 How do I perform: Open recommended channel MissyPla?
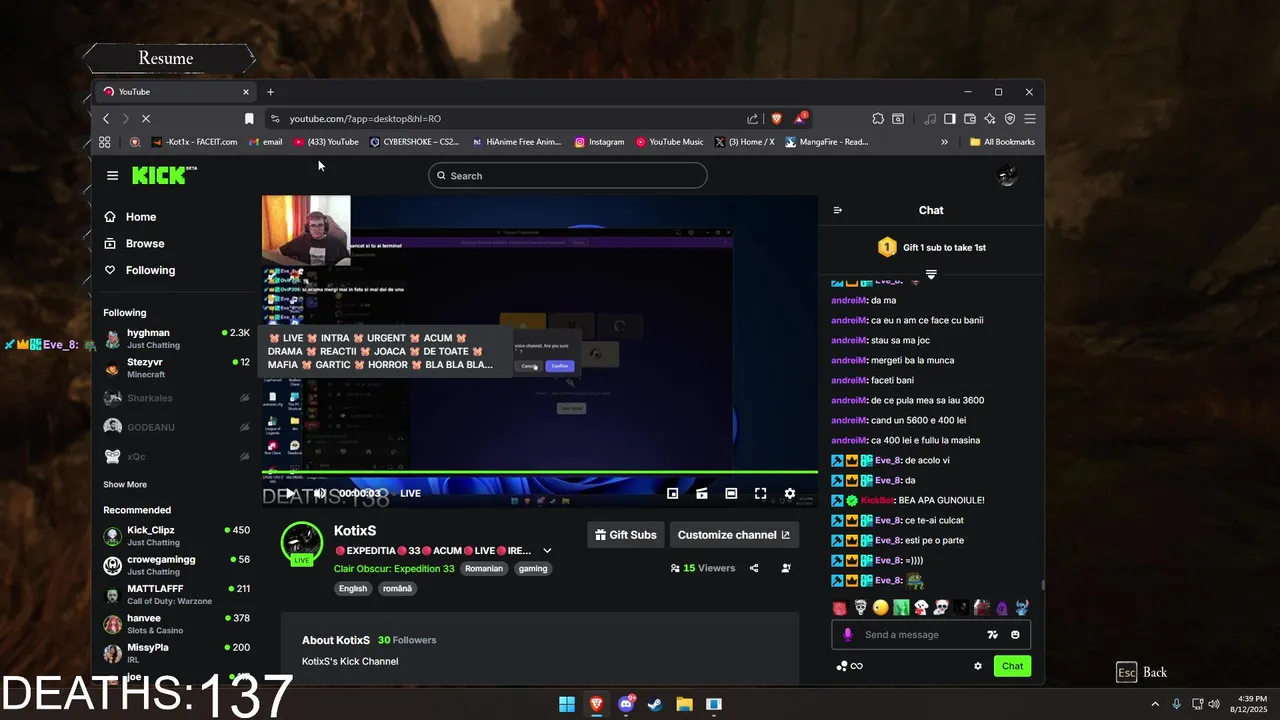tap(176, 653)
